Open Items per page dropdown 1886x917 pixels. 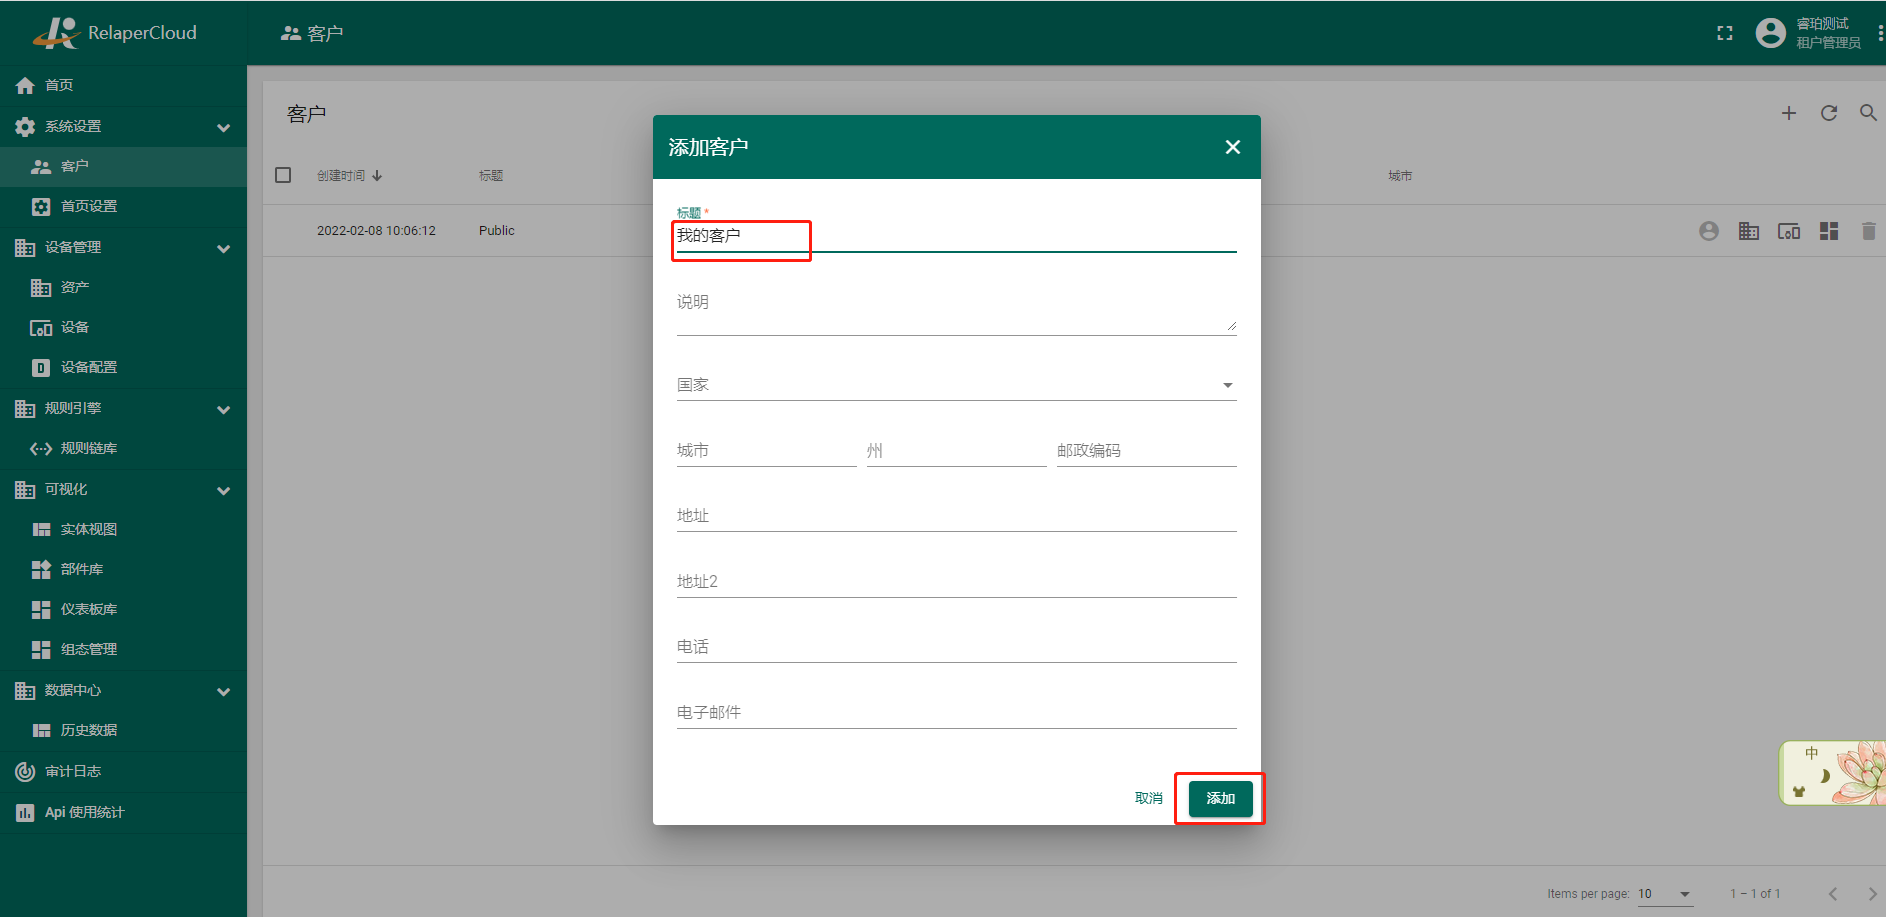tap(1665, 894)
